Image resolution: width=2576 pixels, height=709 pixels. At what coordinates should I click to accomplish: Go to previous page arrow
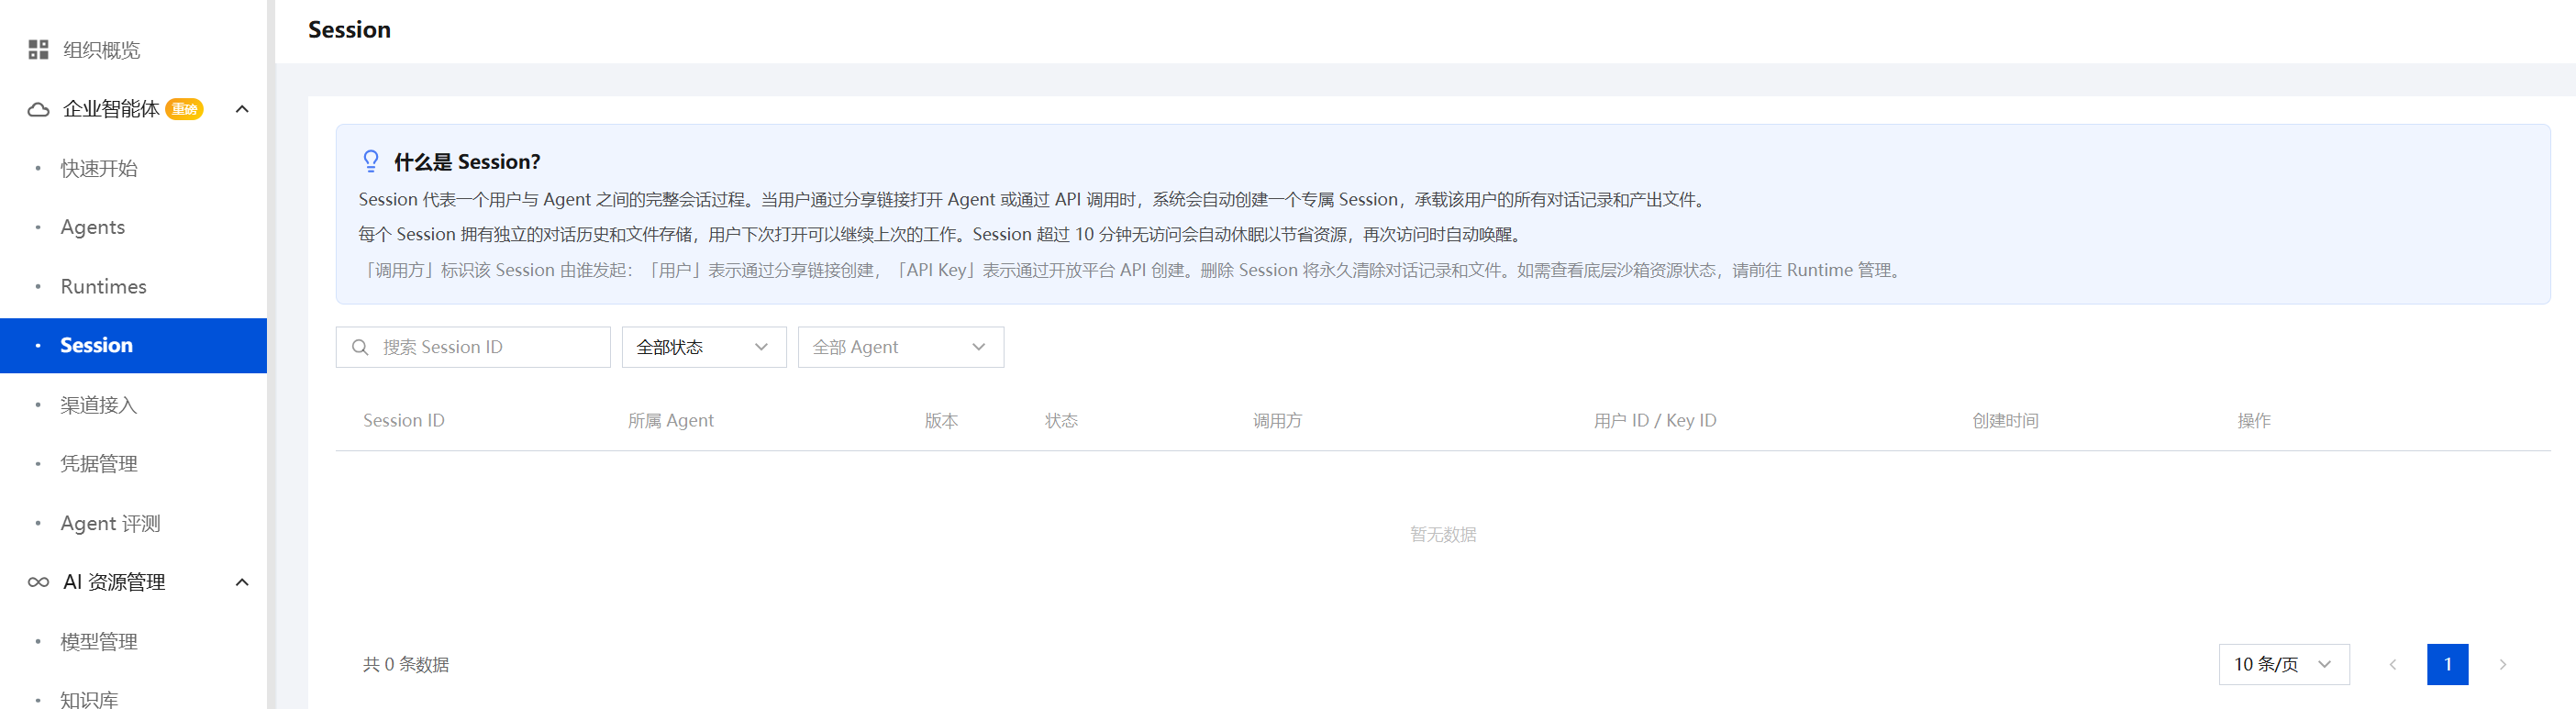coord(2392,664)
